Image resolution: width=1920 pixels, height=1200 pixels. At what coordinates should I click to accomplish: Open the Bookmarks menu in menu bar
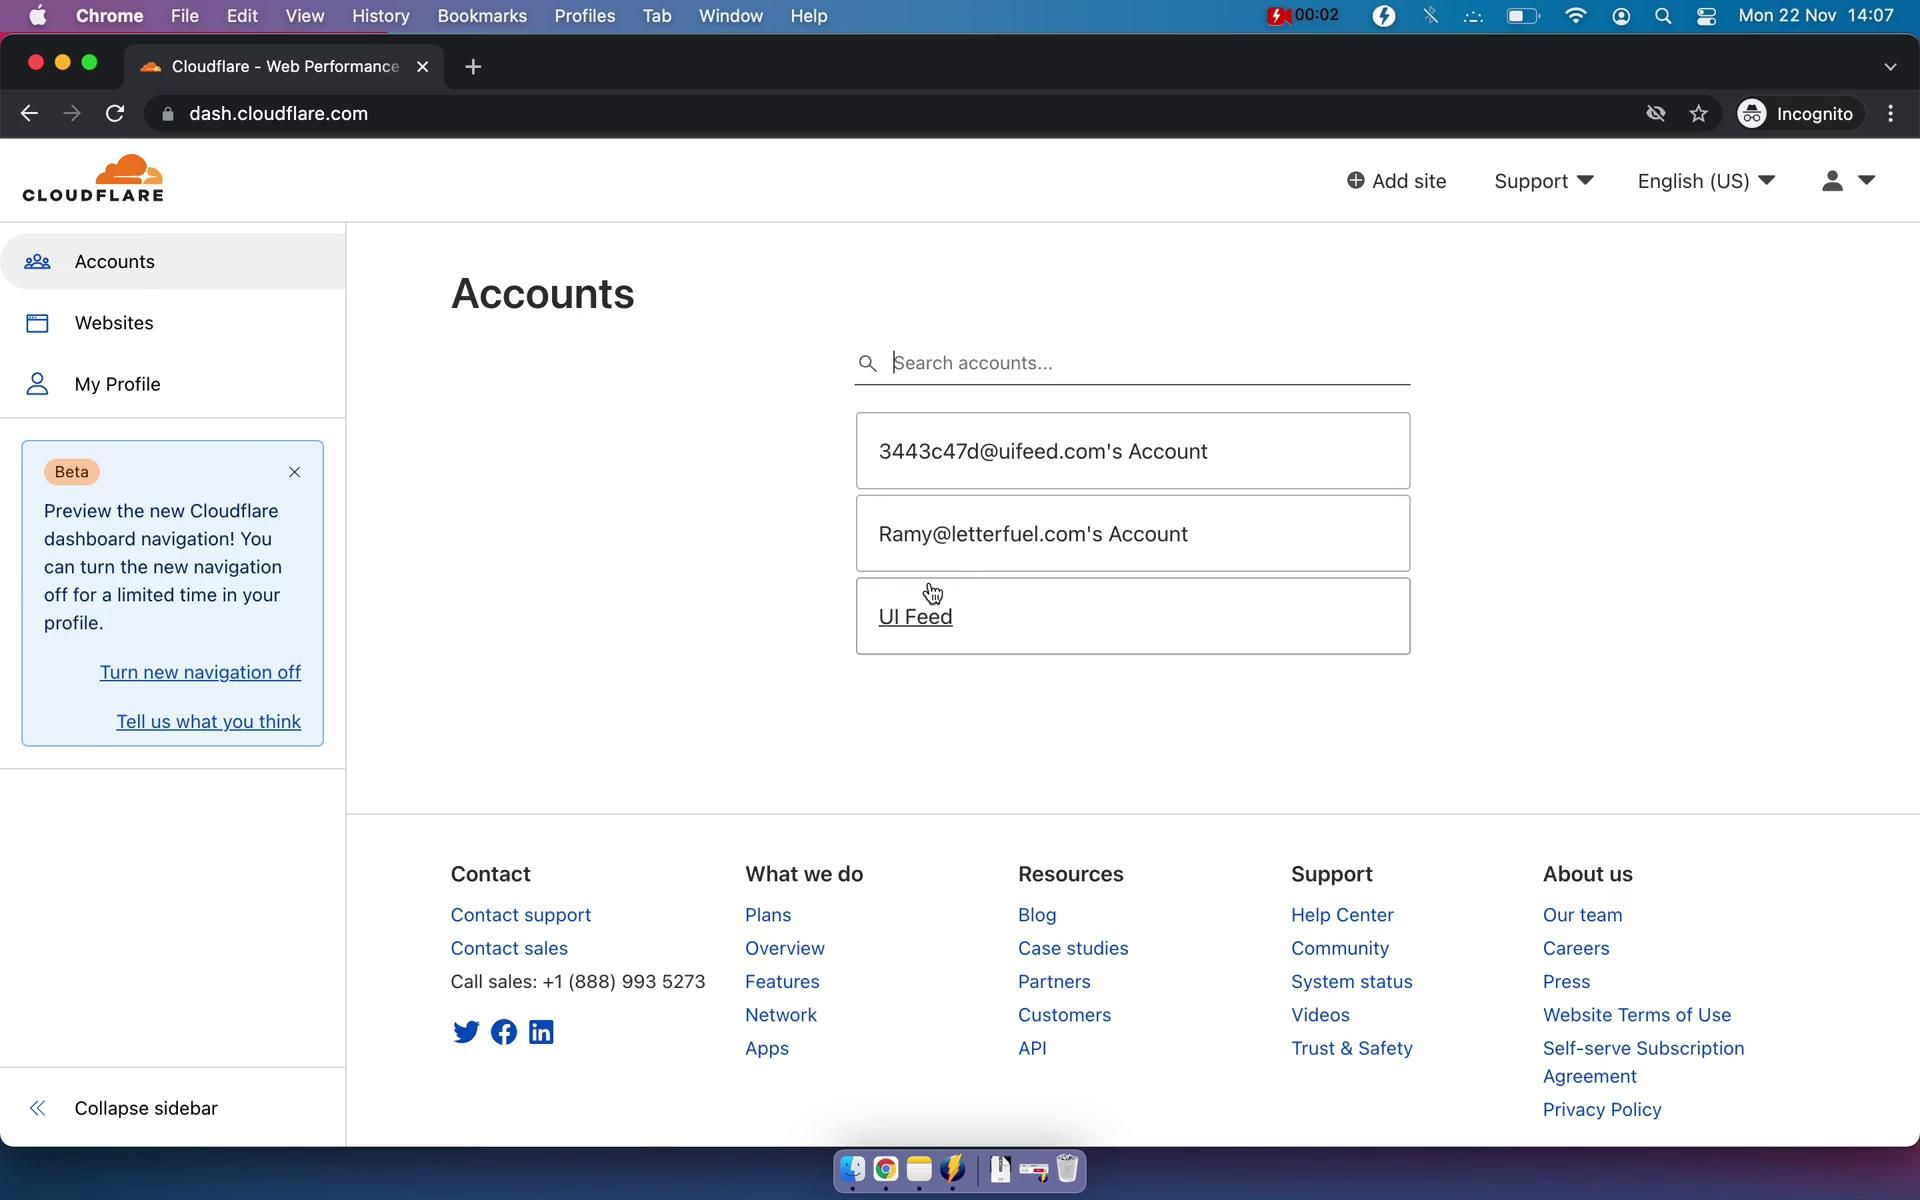(x=481, y=16)
